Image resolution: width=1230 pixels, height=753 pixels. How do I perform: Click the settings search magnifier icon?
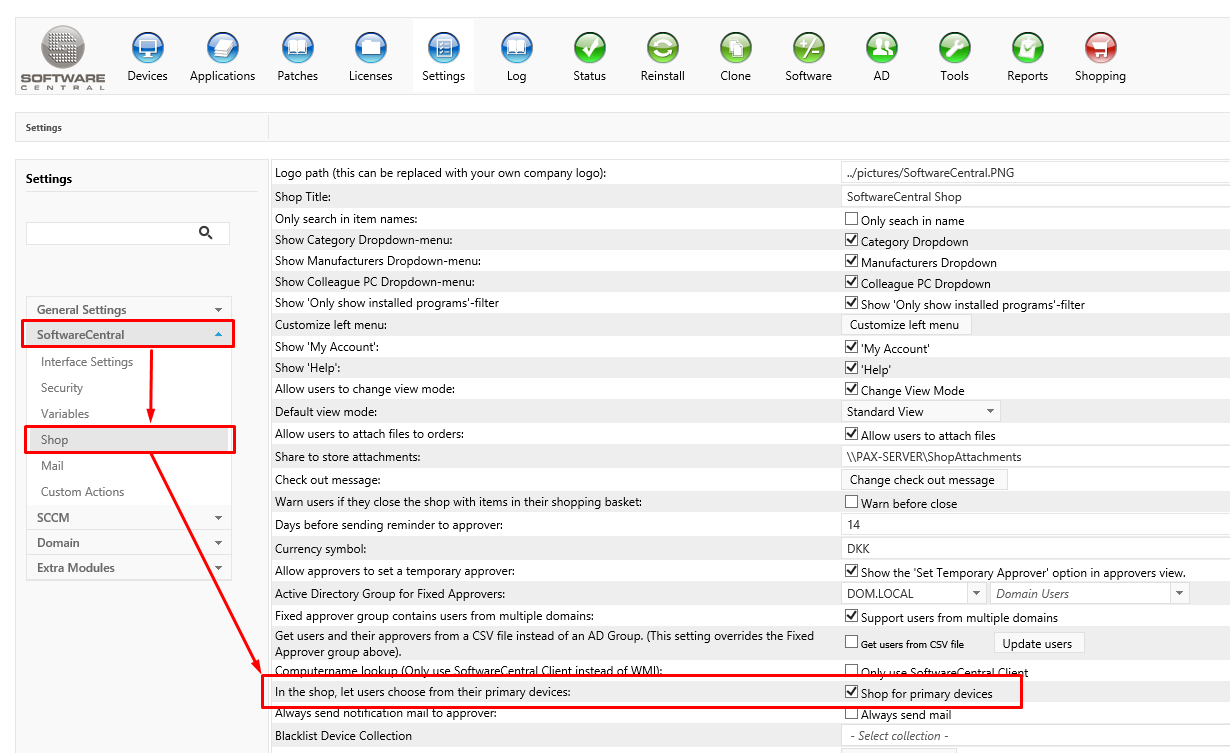click(206, 233)
